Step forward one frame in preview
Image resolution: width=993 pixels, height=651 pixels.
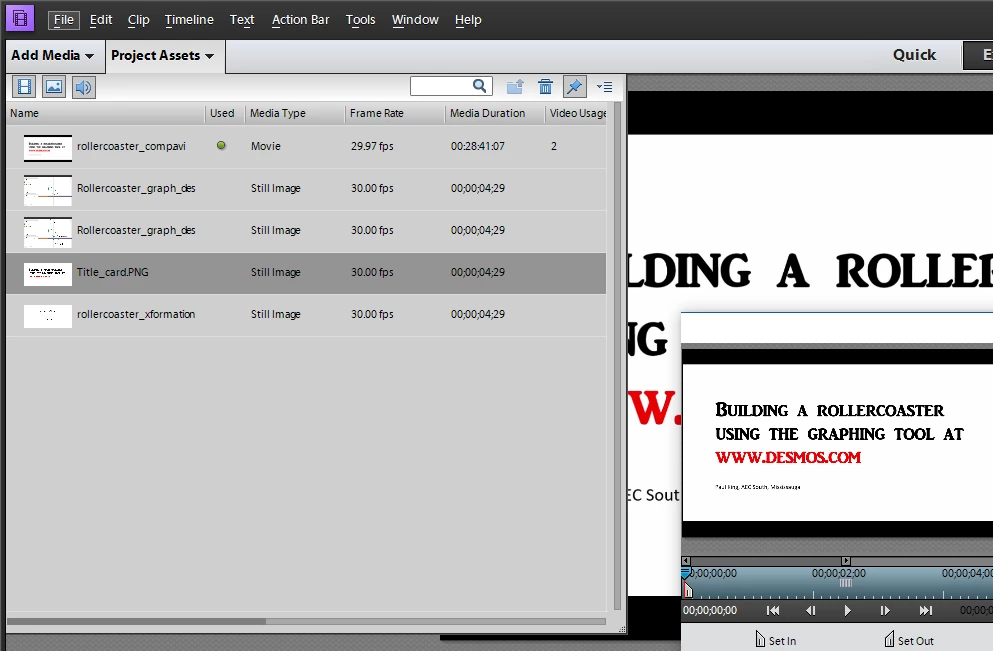[x=885, y=610]
